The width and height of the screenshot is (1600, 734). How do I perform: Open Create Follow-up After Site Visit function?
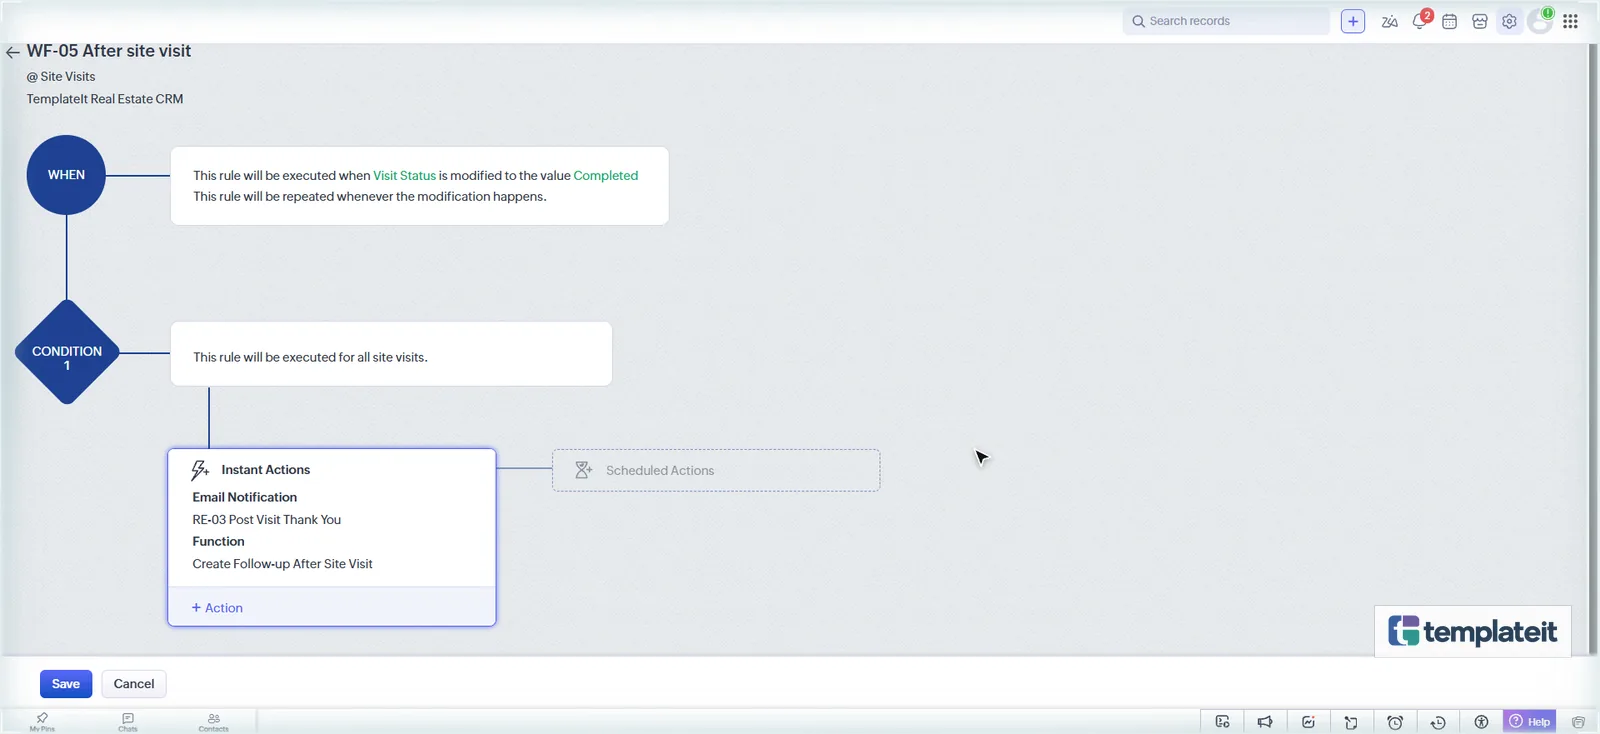[x=282, y=564]
